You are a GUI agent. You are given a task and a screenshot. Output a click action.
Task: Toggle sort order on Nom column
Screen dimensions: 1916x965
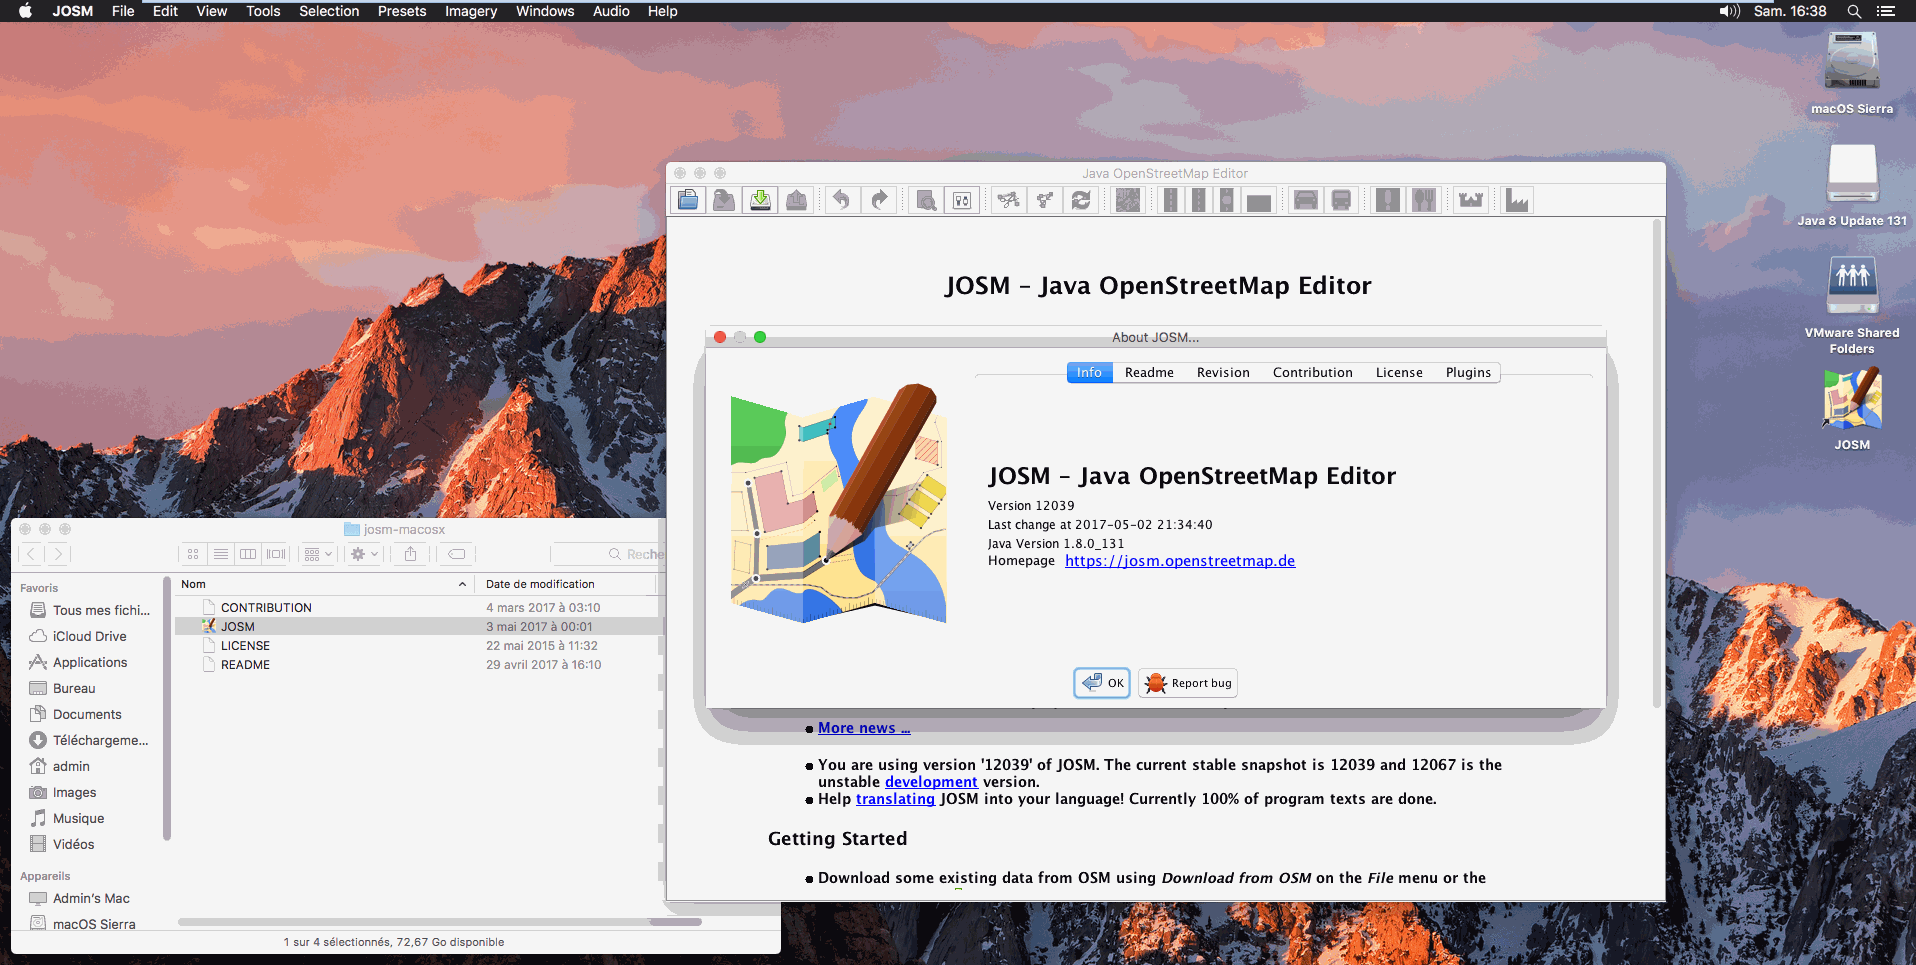point(324,584)
